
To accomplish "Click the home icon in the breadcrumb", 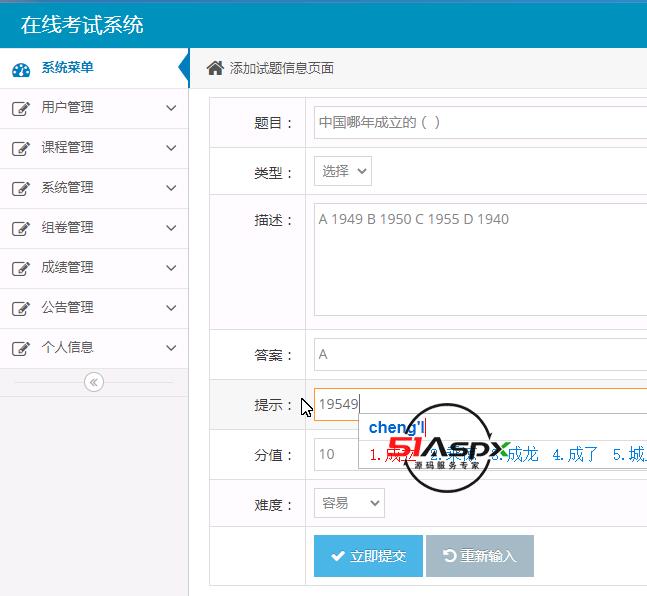I will 215,68.
